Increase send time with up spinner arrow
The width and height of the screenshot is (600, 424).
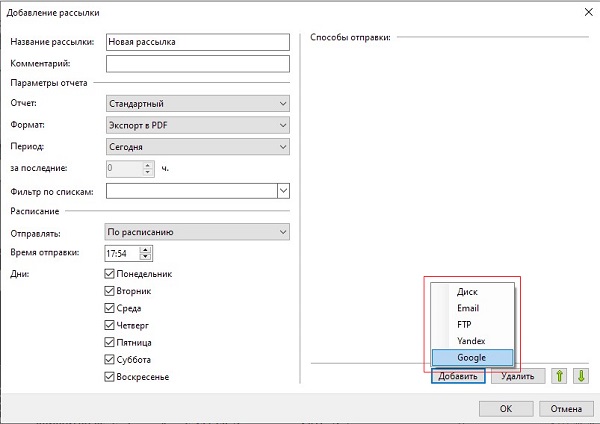pos(145,250)
